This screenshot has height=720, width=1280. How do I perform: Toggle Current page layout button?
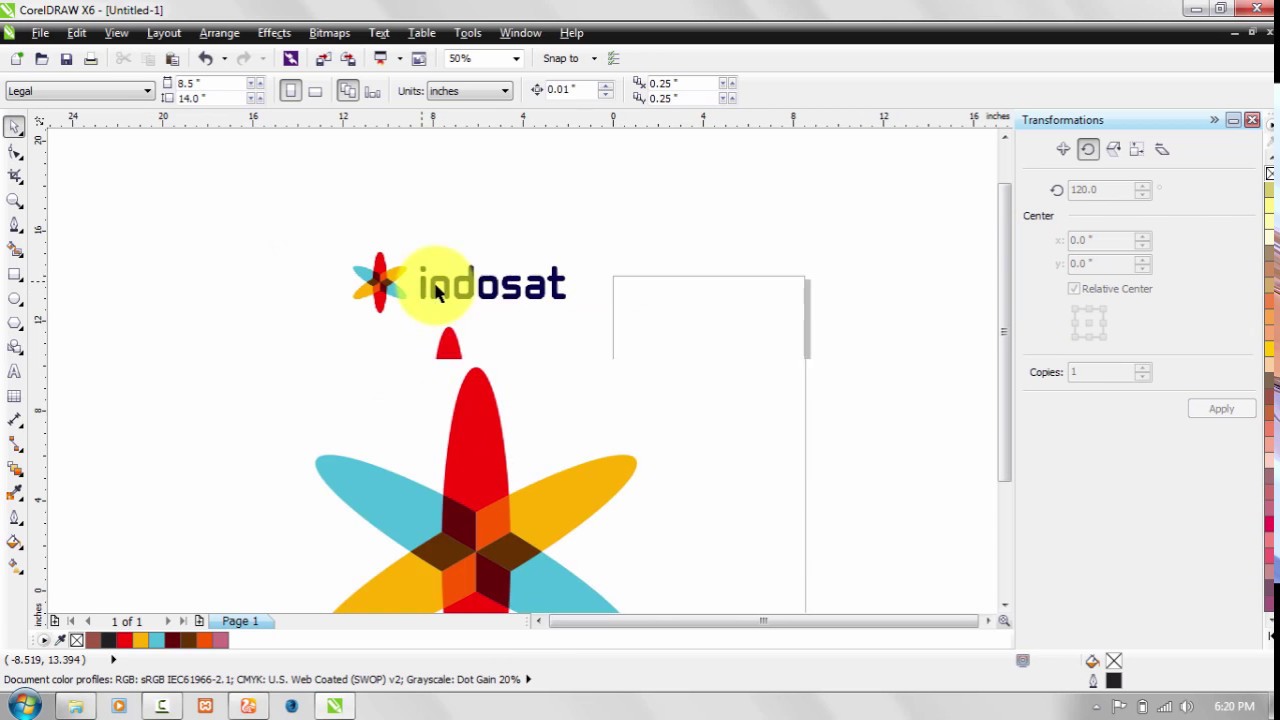click(372, 91)
